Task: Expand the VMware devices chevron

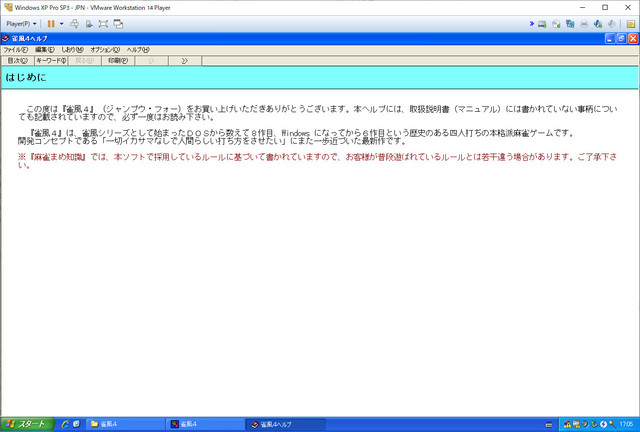Action: coord(531,24)
